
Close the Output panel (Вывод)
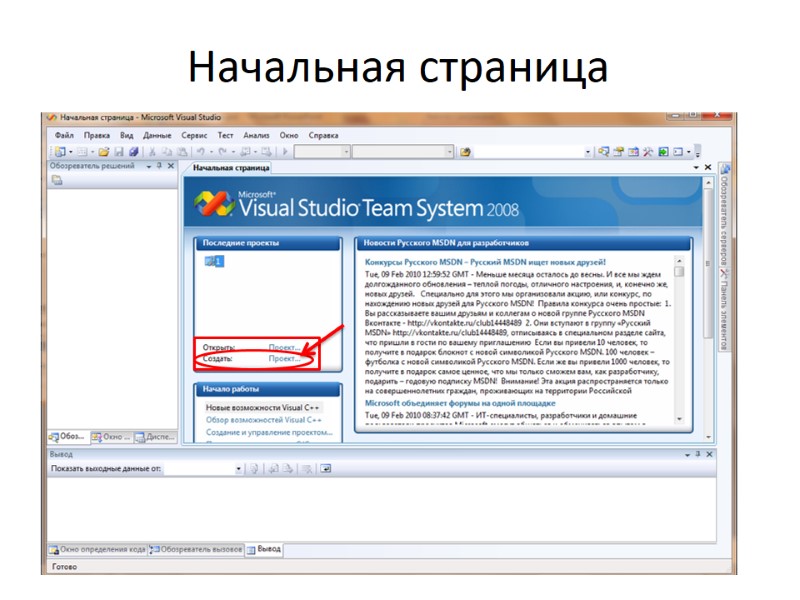(709, 454)
